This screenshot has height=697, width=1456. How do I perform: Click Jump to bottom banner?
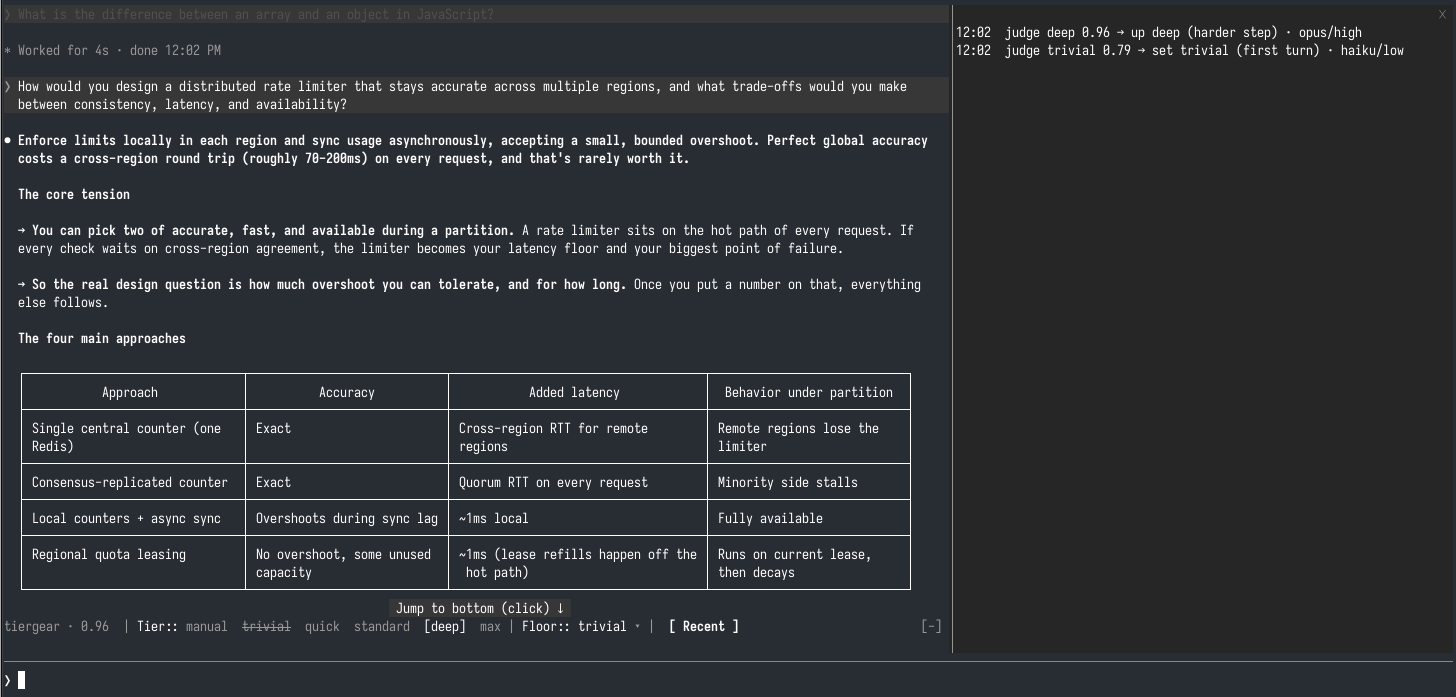[x=480, y=608]
